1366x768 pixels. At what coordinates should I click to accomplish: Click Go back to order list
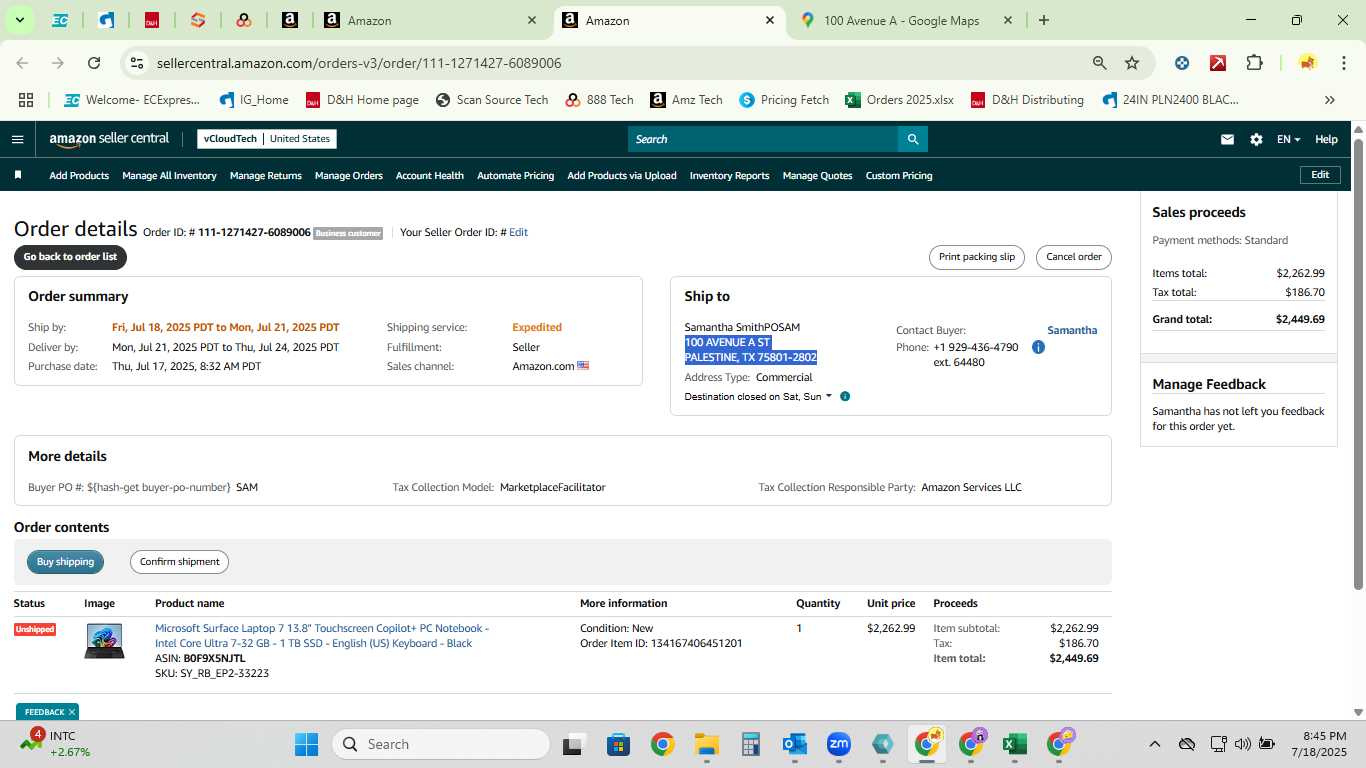70,257
